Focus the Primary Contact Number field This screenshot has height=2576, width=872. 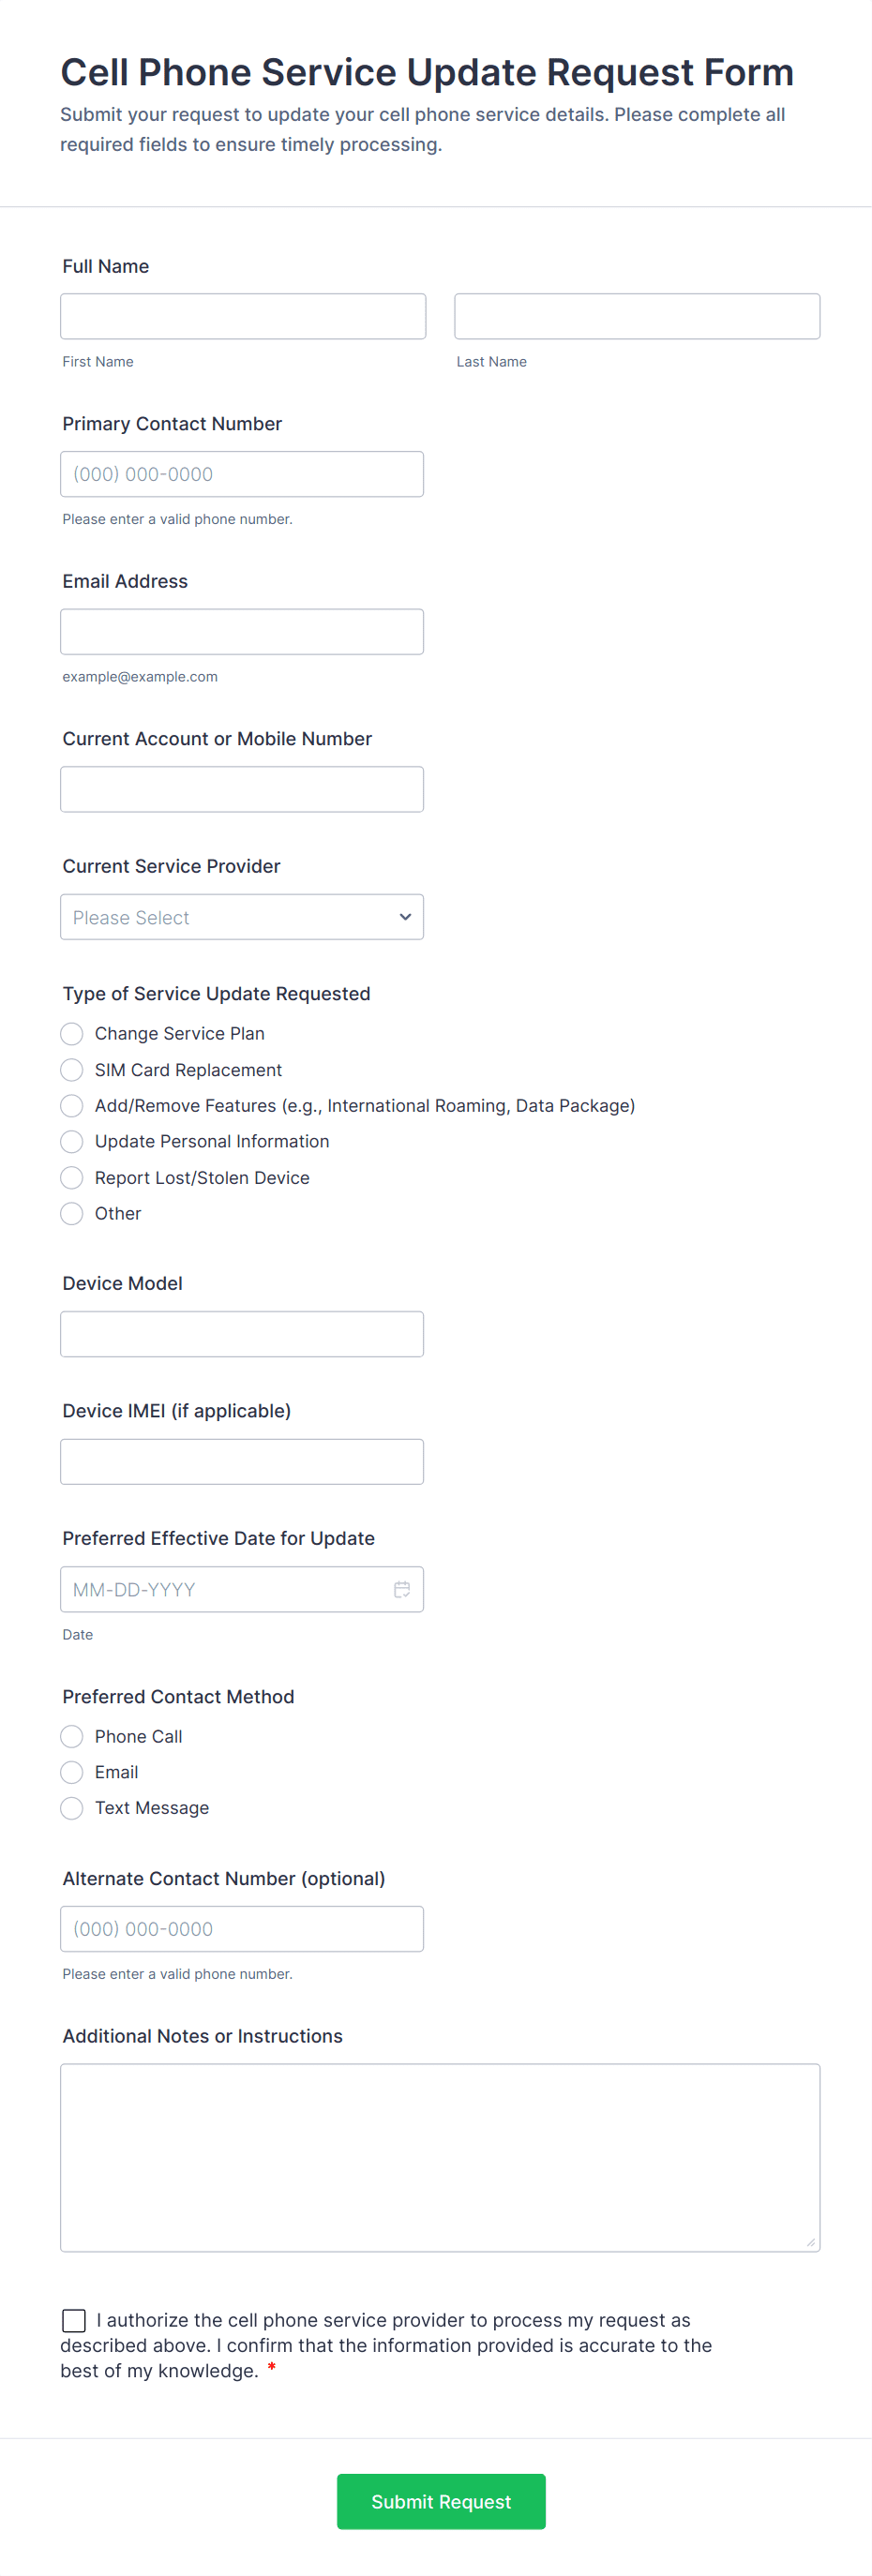pyautogui.click(x=242, y=474)
